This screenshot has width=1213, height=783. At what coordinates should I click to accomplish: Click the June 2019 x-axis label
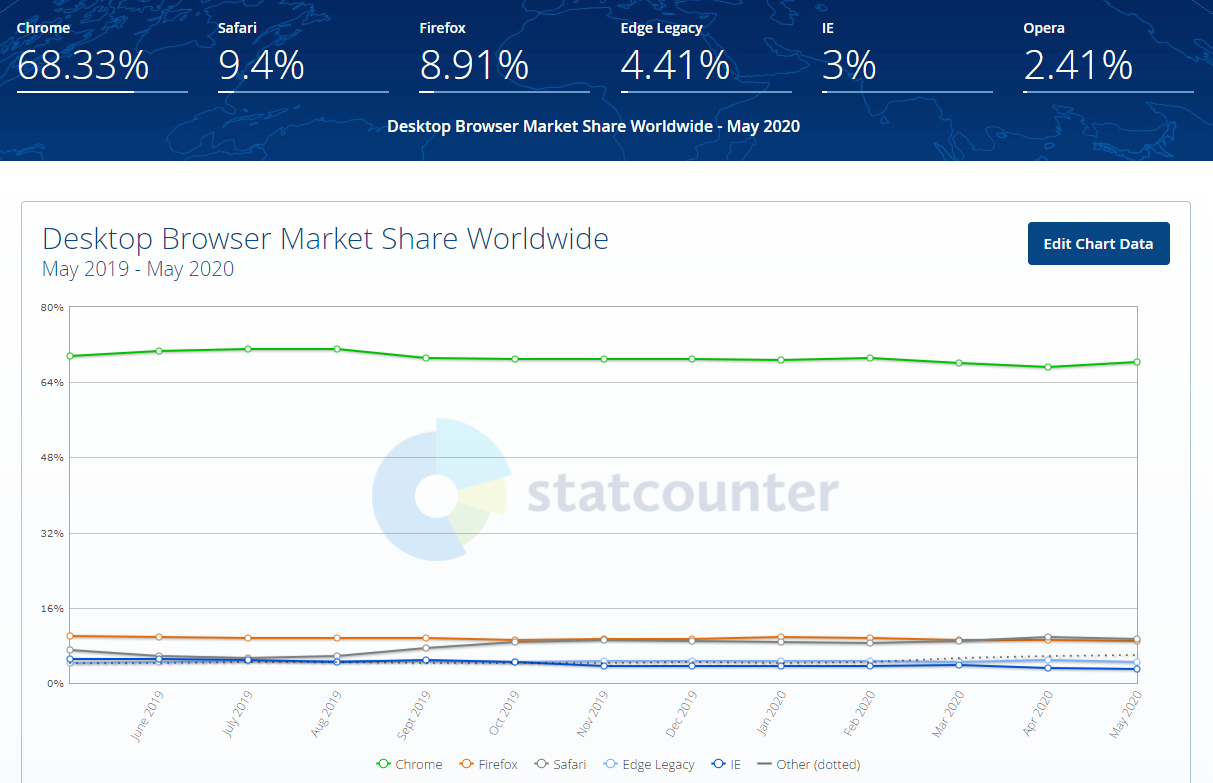[x=147, y=717]
